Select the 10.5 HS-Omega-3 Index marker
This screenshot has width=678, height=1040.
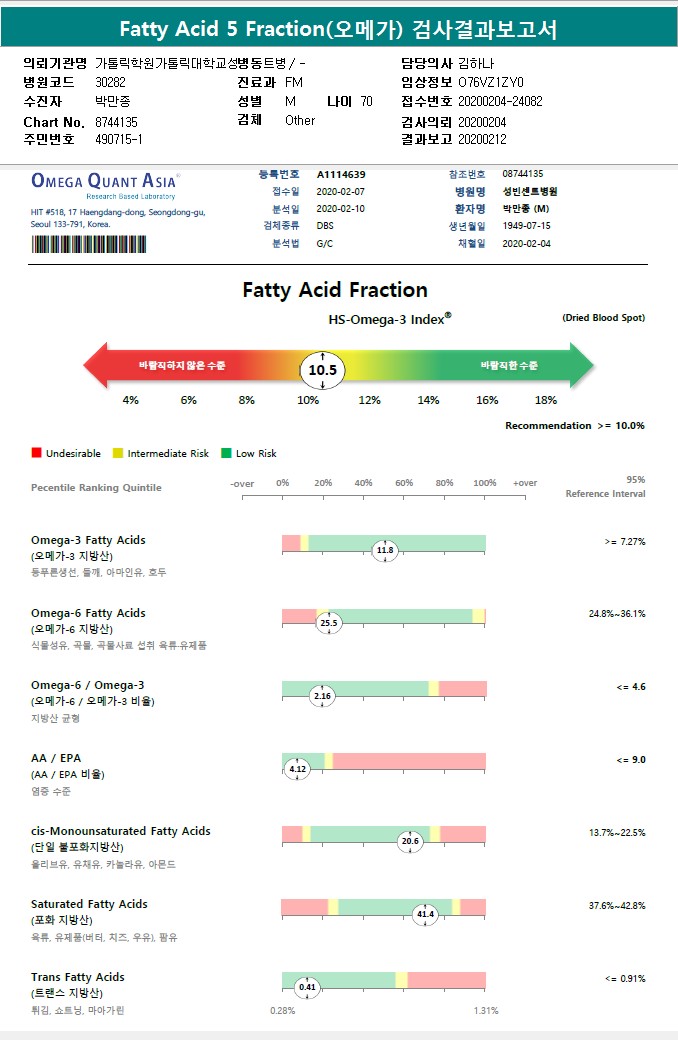point(323,370)
